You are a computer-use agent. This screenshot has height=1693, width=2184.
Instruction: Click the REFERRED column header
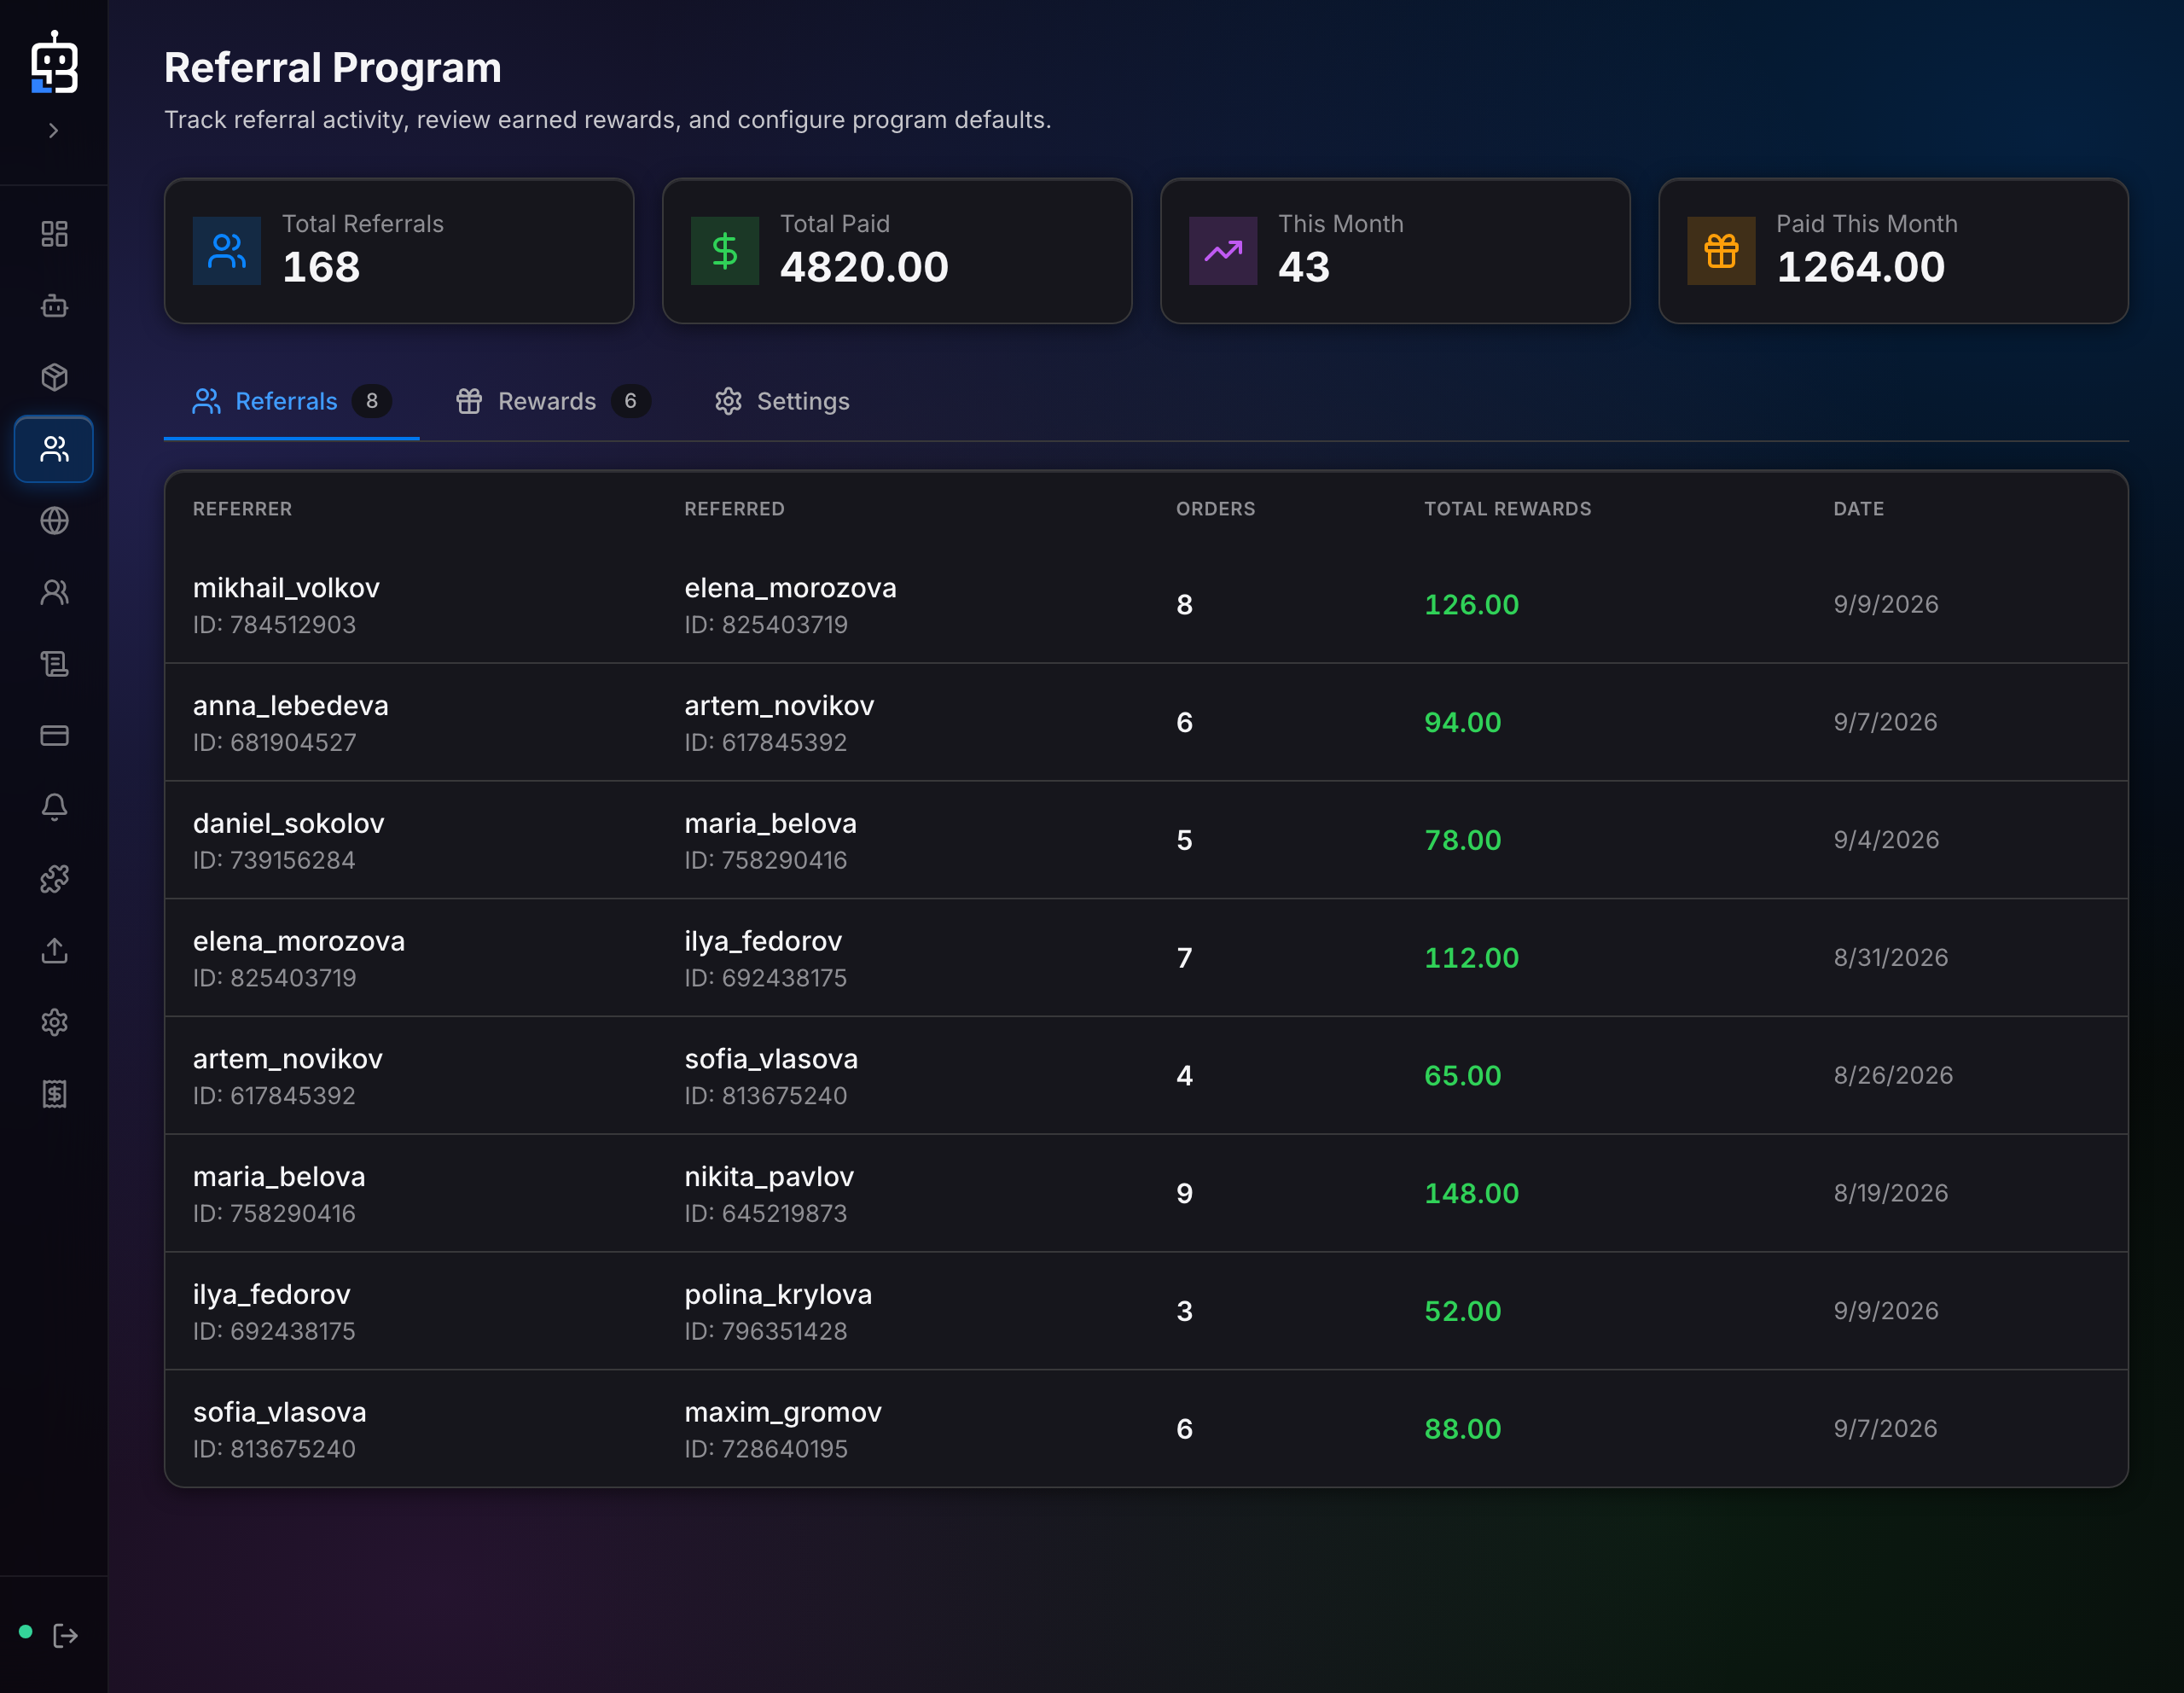click(735, 509)
